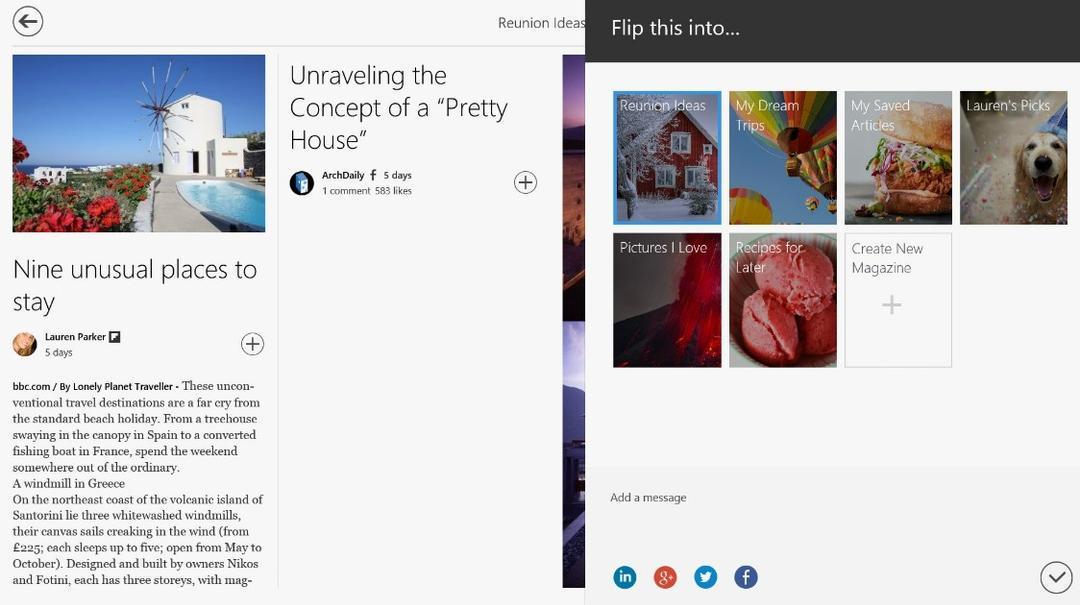Open the windmill pool article image
Screen dimensions: 1080x605
[138, 143]
